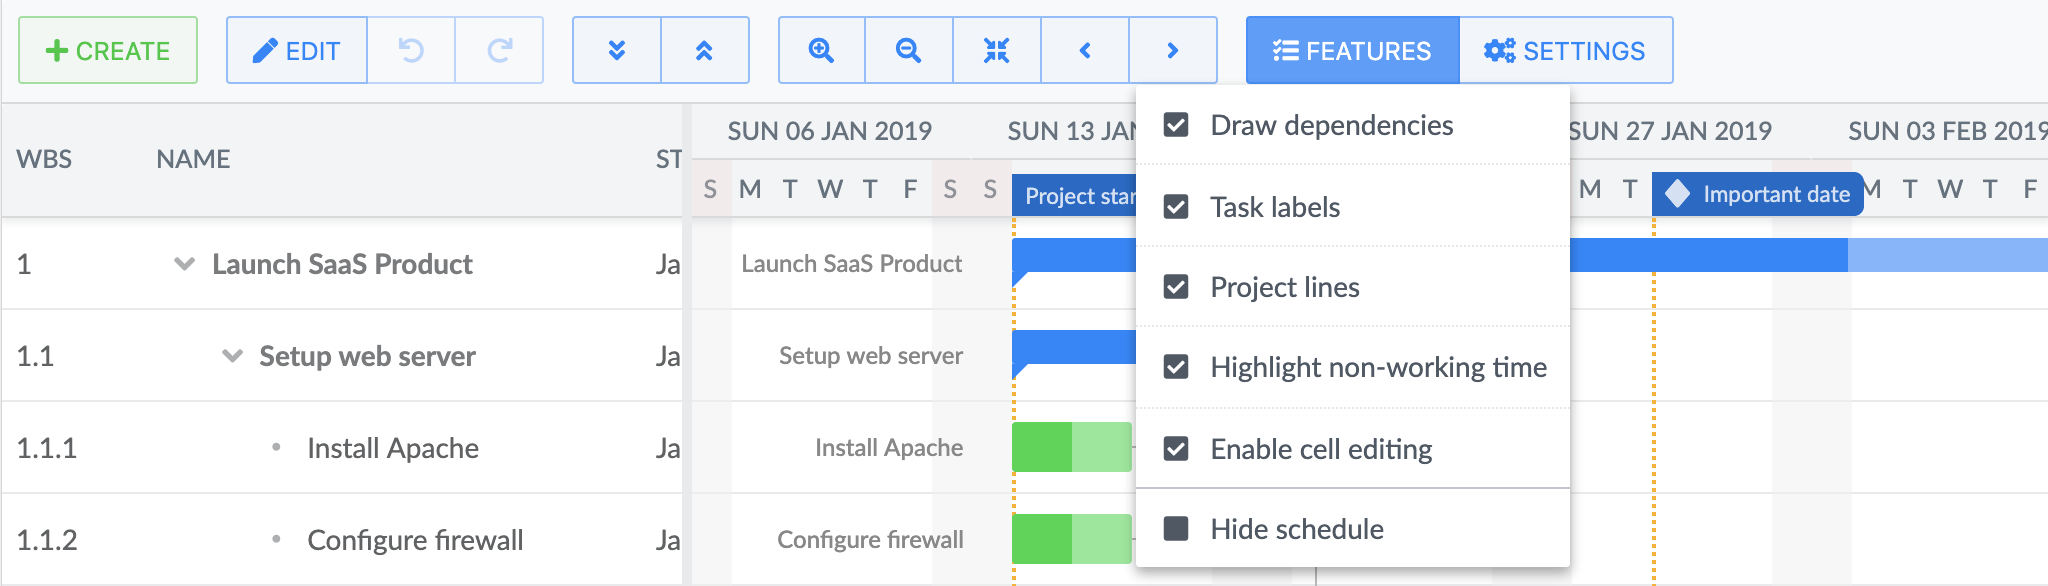Image resolution: width=2048 pixels, height=586 pixels.
Task: Shift timeline to next period
Action: (x=1173, y=50)
